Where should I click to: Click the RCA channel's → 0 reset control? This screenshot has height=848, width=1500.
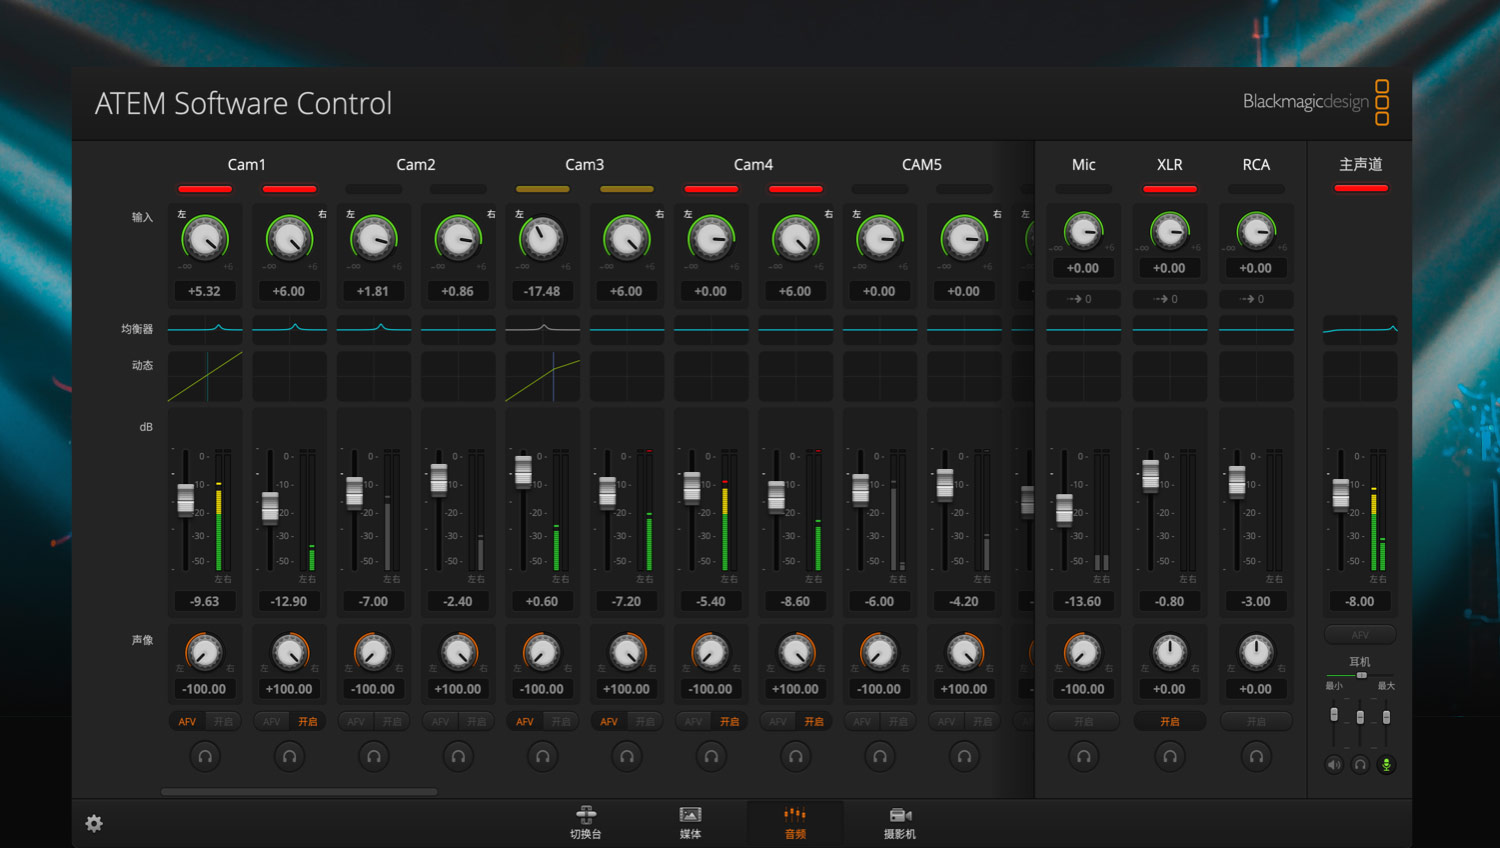1256,298
